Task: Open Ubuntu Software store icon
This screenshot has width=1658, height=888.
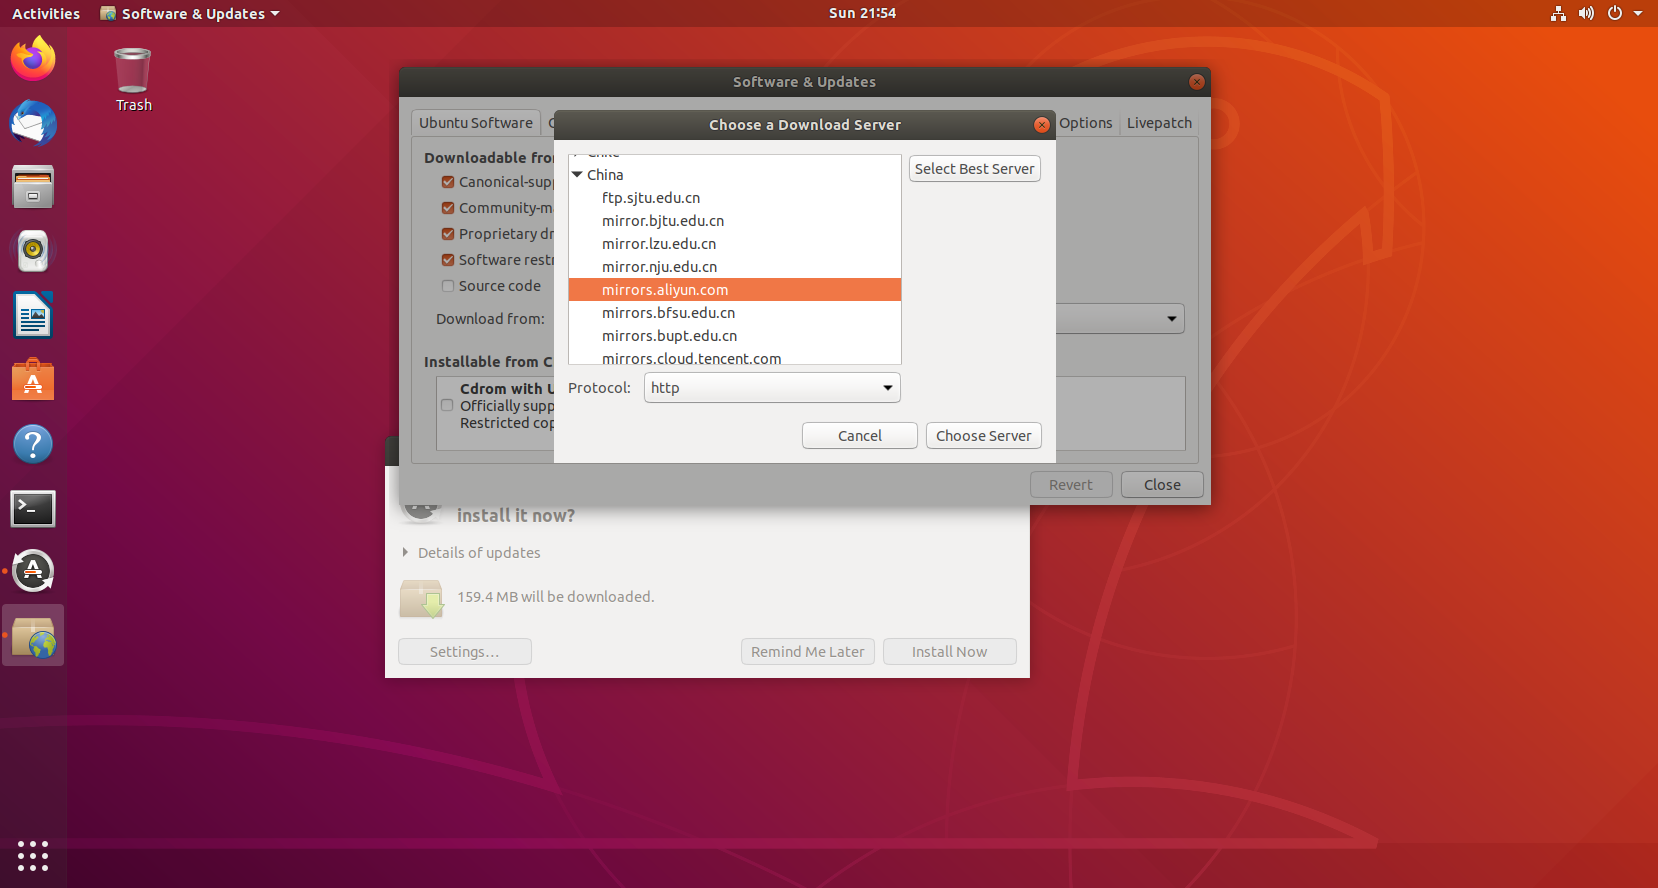Action: coord(33,380)
